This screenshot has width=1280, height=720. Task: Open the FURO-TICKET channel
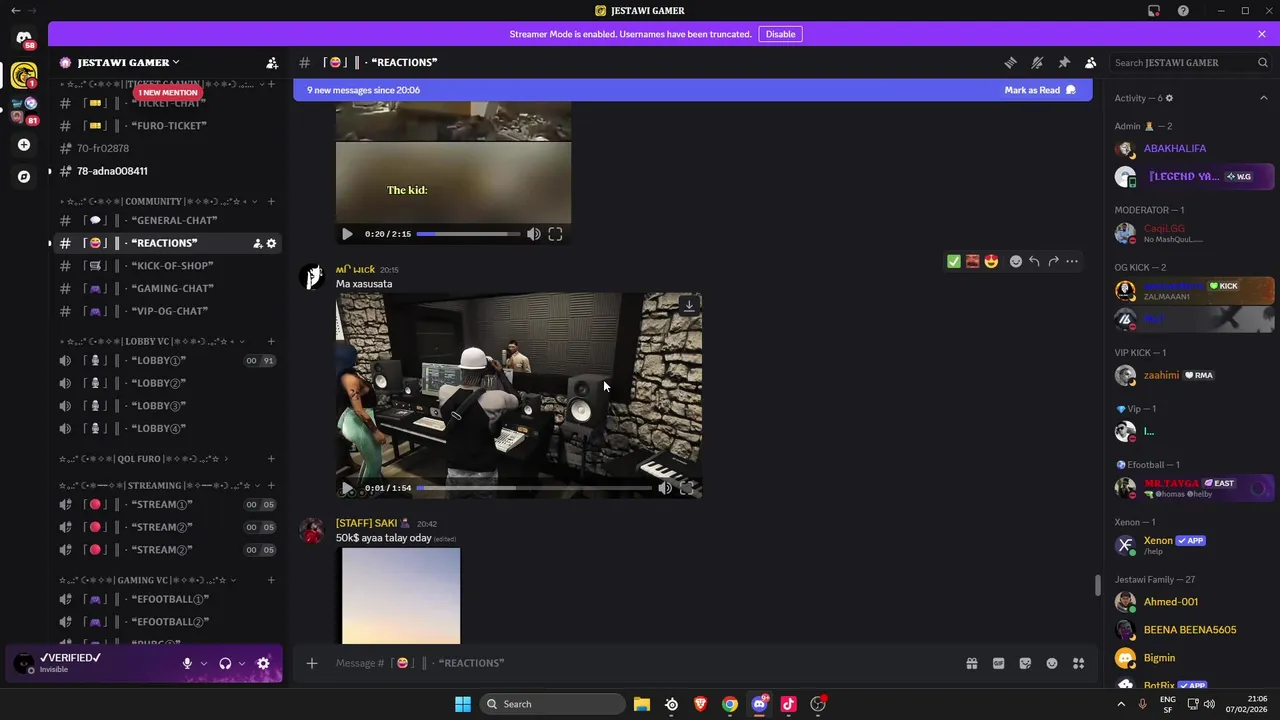click(168, 126)
